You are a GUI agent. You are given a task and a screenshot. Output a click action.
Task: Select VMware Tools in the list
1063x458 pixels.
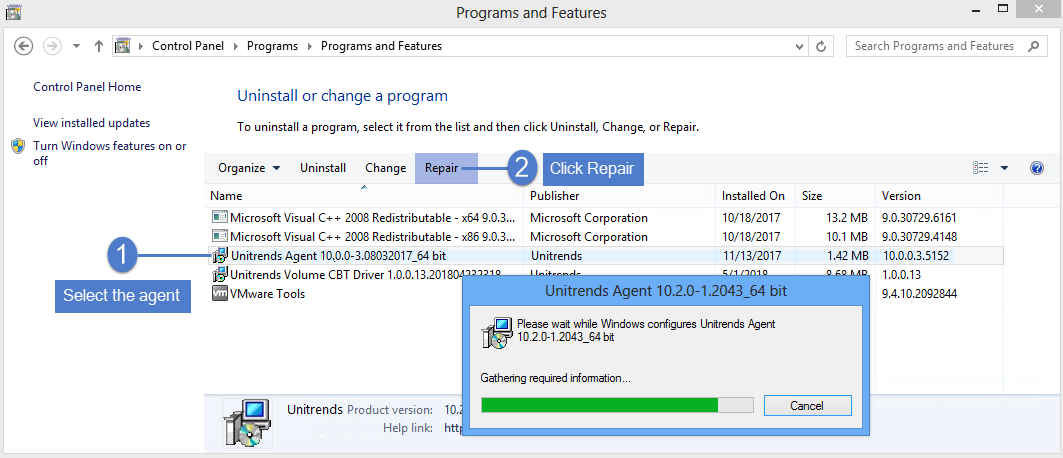tap(267, 293)
